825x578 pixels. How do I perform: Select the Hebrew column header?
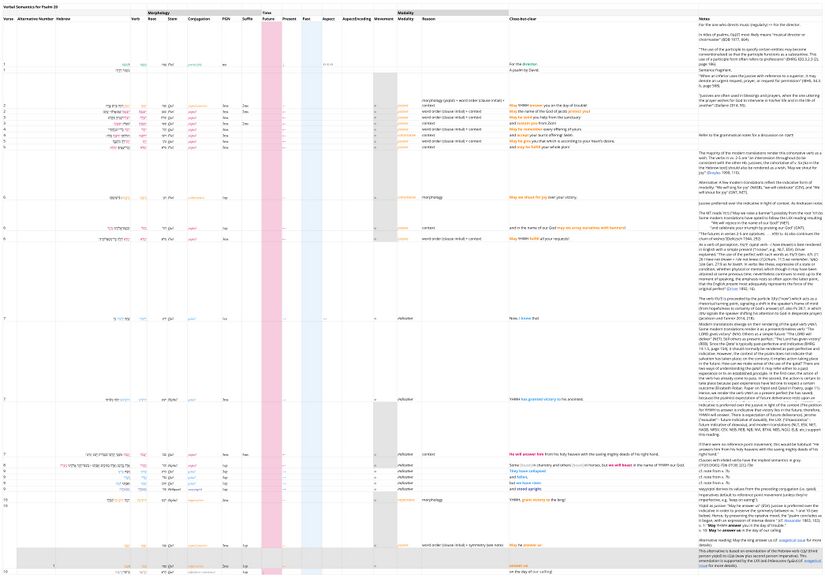pos(63,19)
